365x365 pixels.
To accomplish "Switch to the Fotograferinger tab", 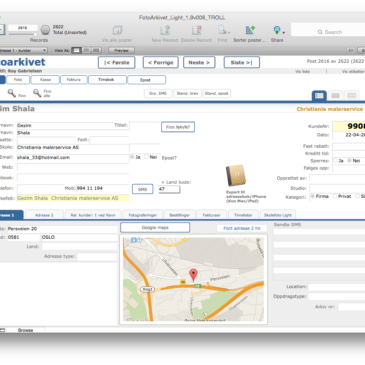I will click(x=143, y=215).
